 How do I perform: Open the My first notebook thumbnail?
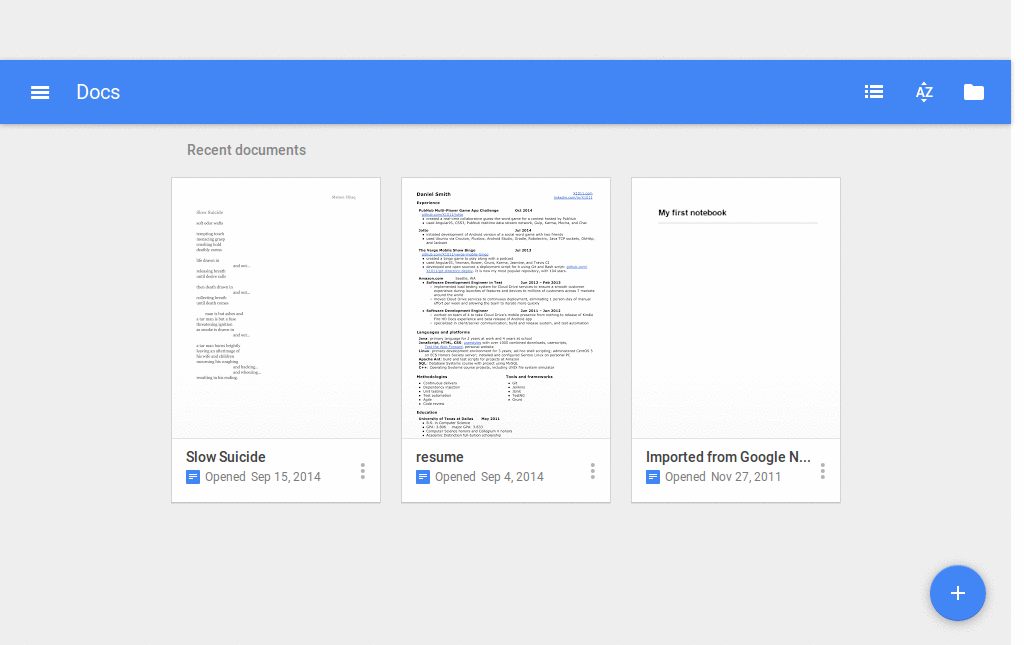[x=736, y=308]
